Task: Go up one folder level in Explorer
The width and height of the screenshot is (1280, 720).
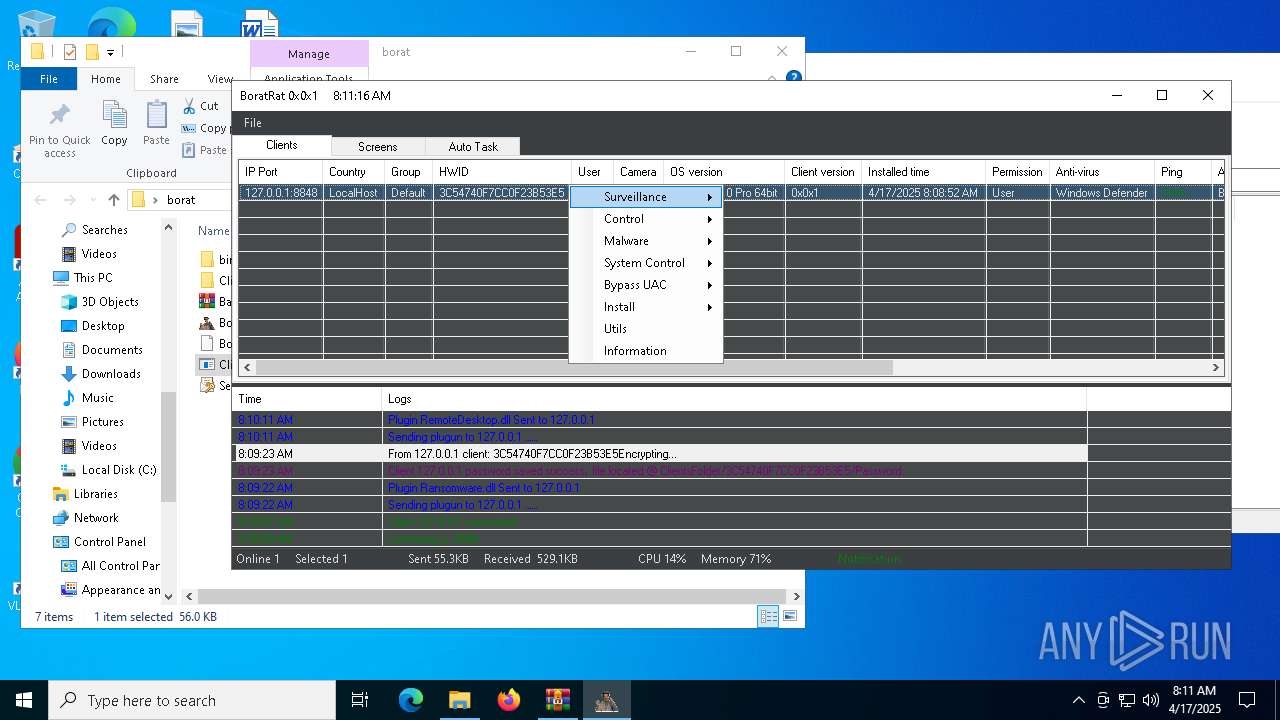Action: pyautogui.click(x=114, y=200)
